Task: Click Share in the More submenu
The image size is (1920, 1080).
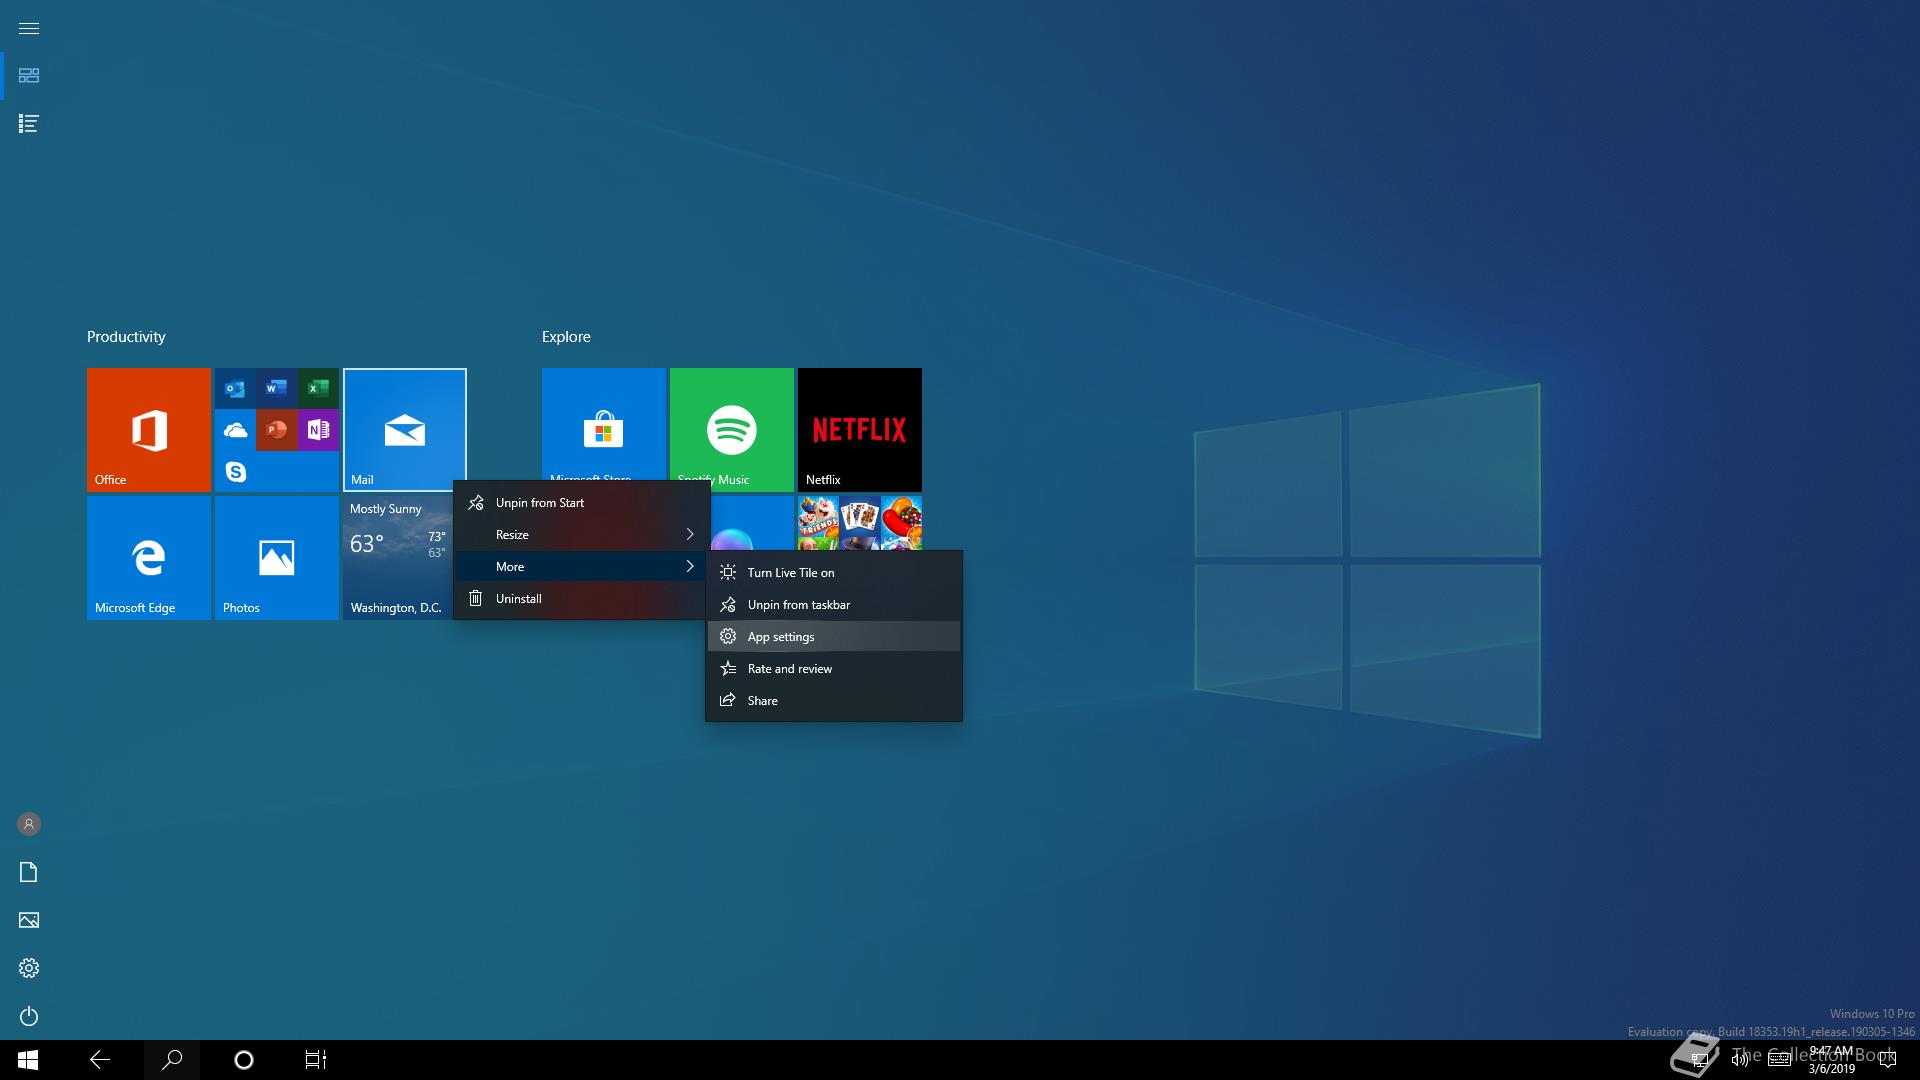Action: click(x=834, y=701)
